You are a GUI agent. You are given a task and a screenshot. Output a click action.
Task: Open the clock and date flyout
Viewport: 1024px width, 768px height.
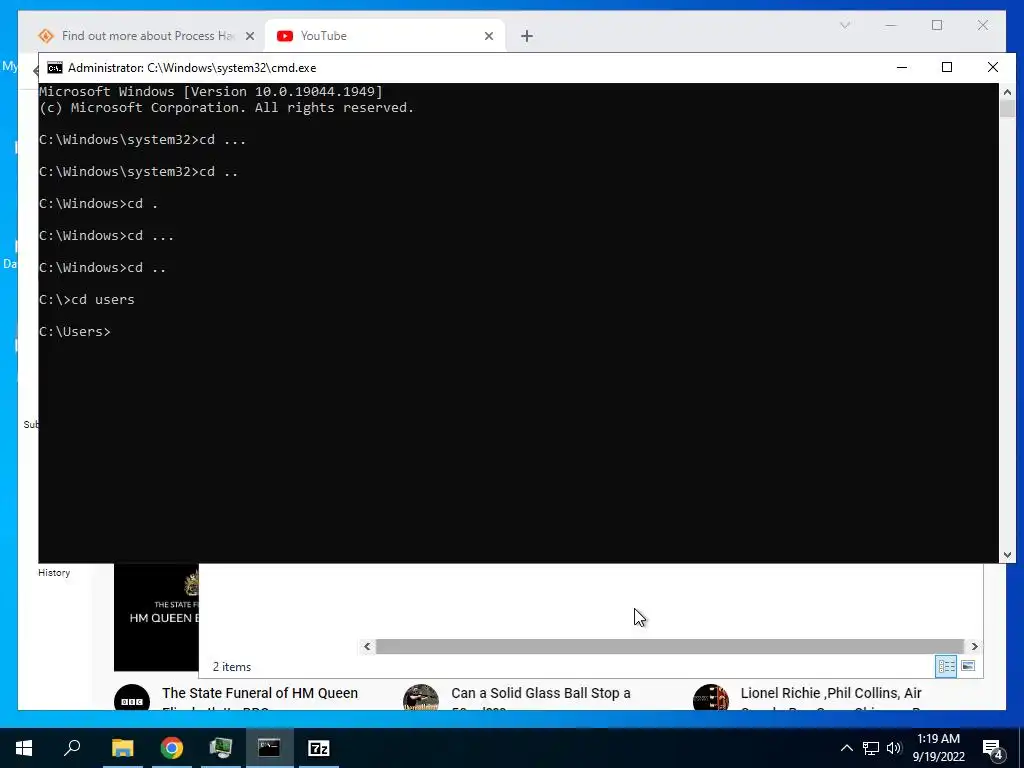pyautogui.click(x=938, y=748)
